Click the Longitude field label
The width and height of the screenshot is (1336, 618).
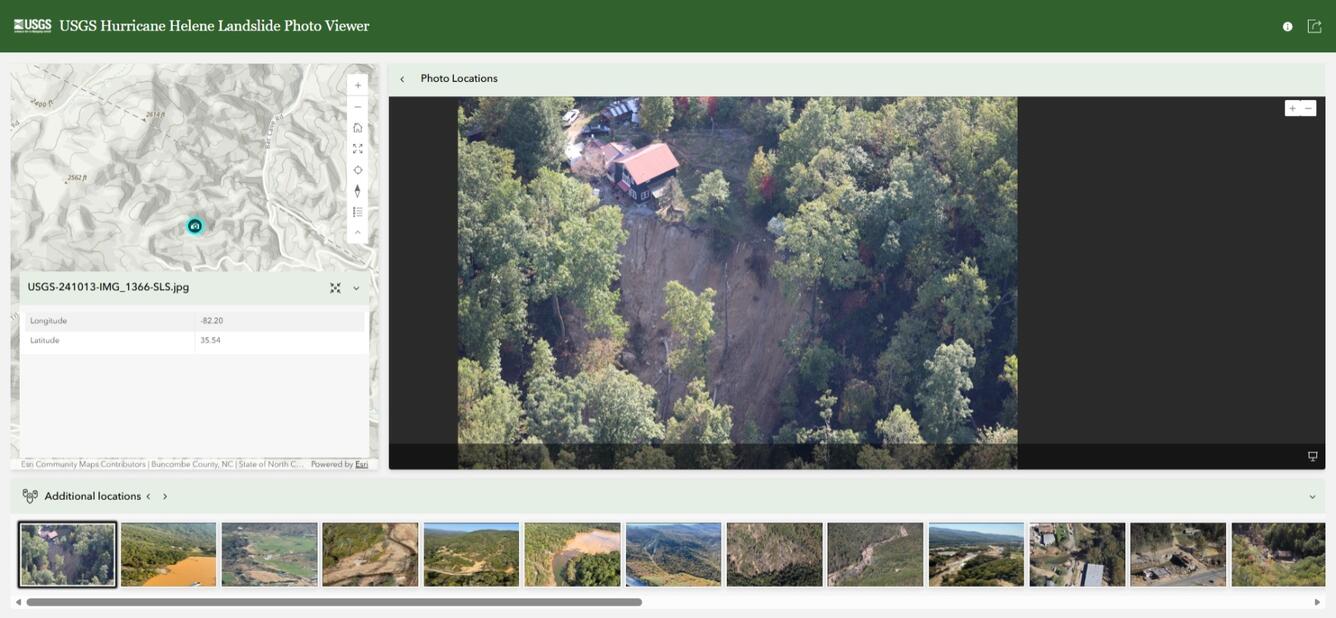tap(48, 321)
